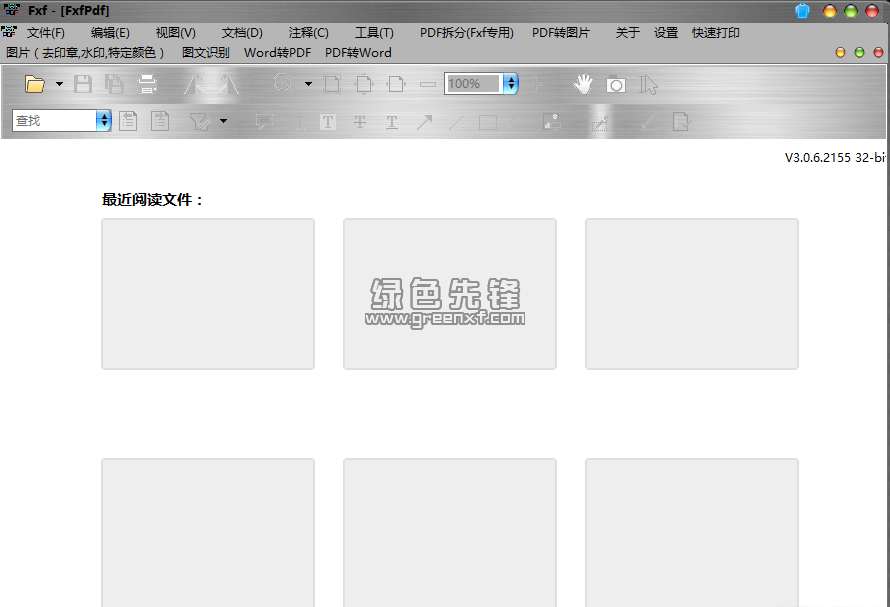
Task: Select the camera snapshot tool
Action: (x=616, y=85)
